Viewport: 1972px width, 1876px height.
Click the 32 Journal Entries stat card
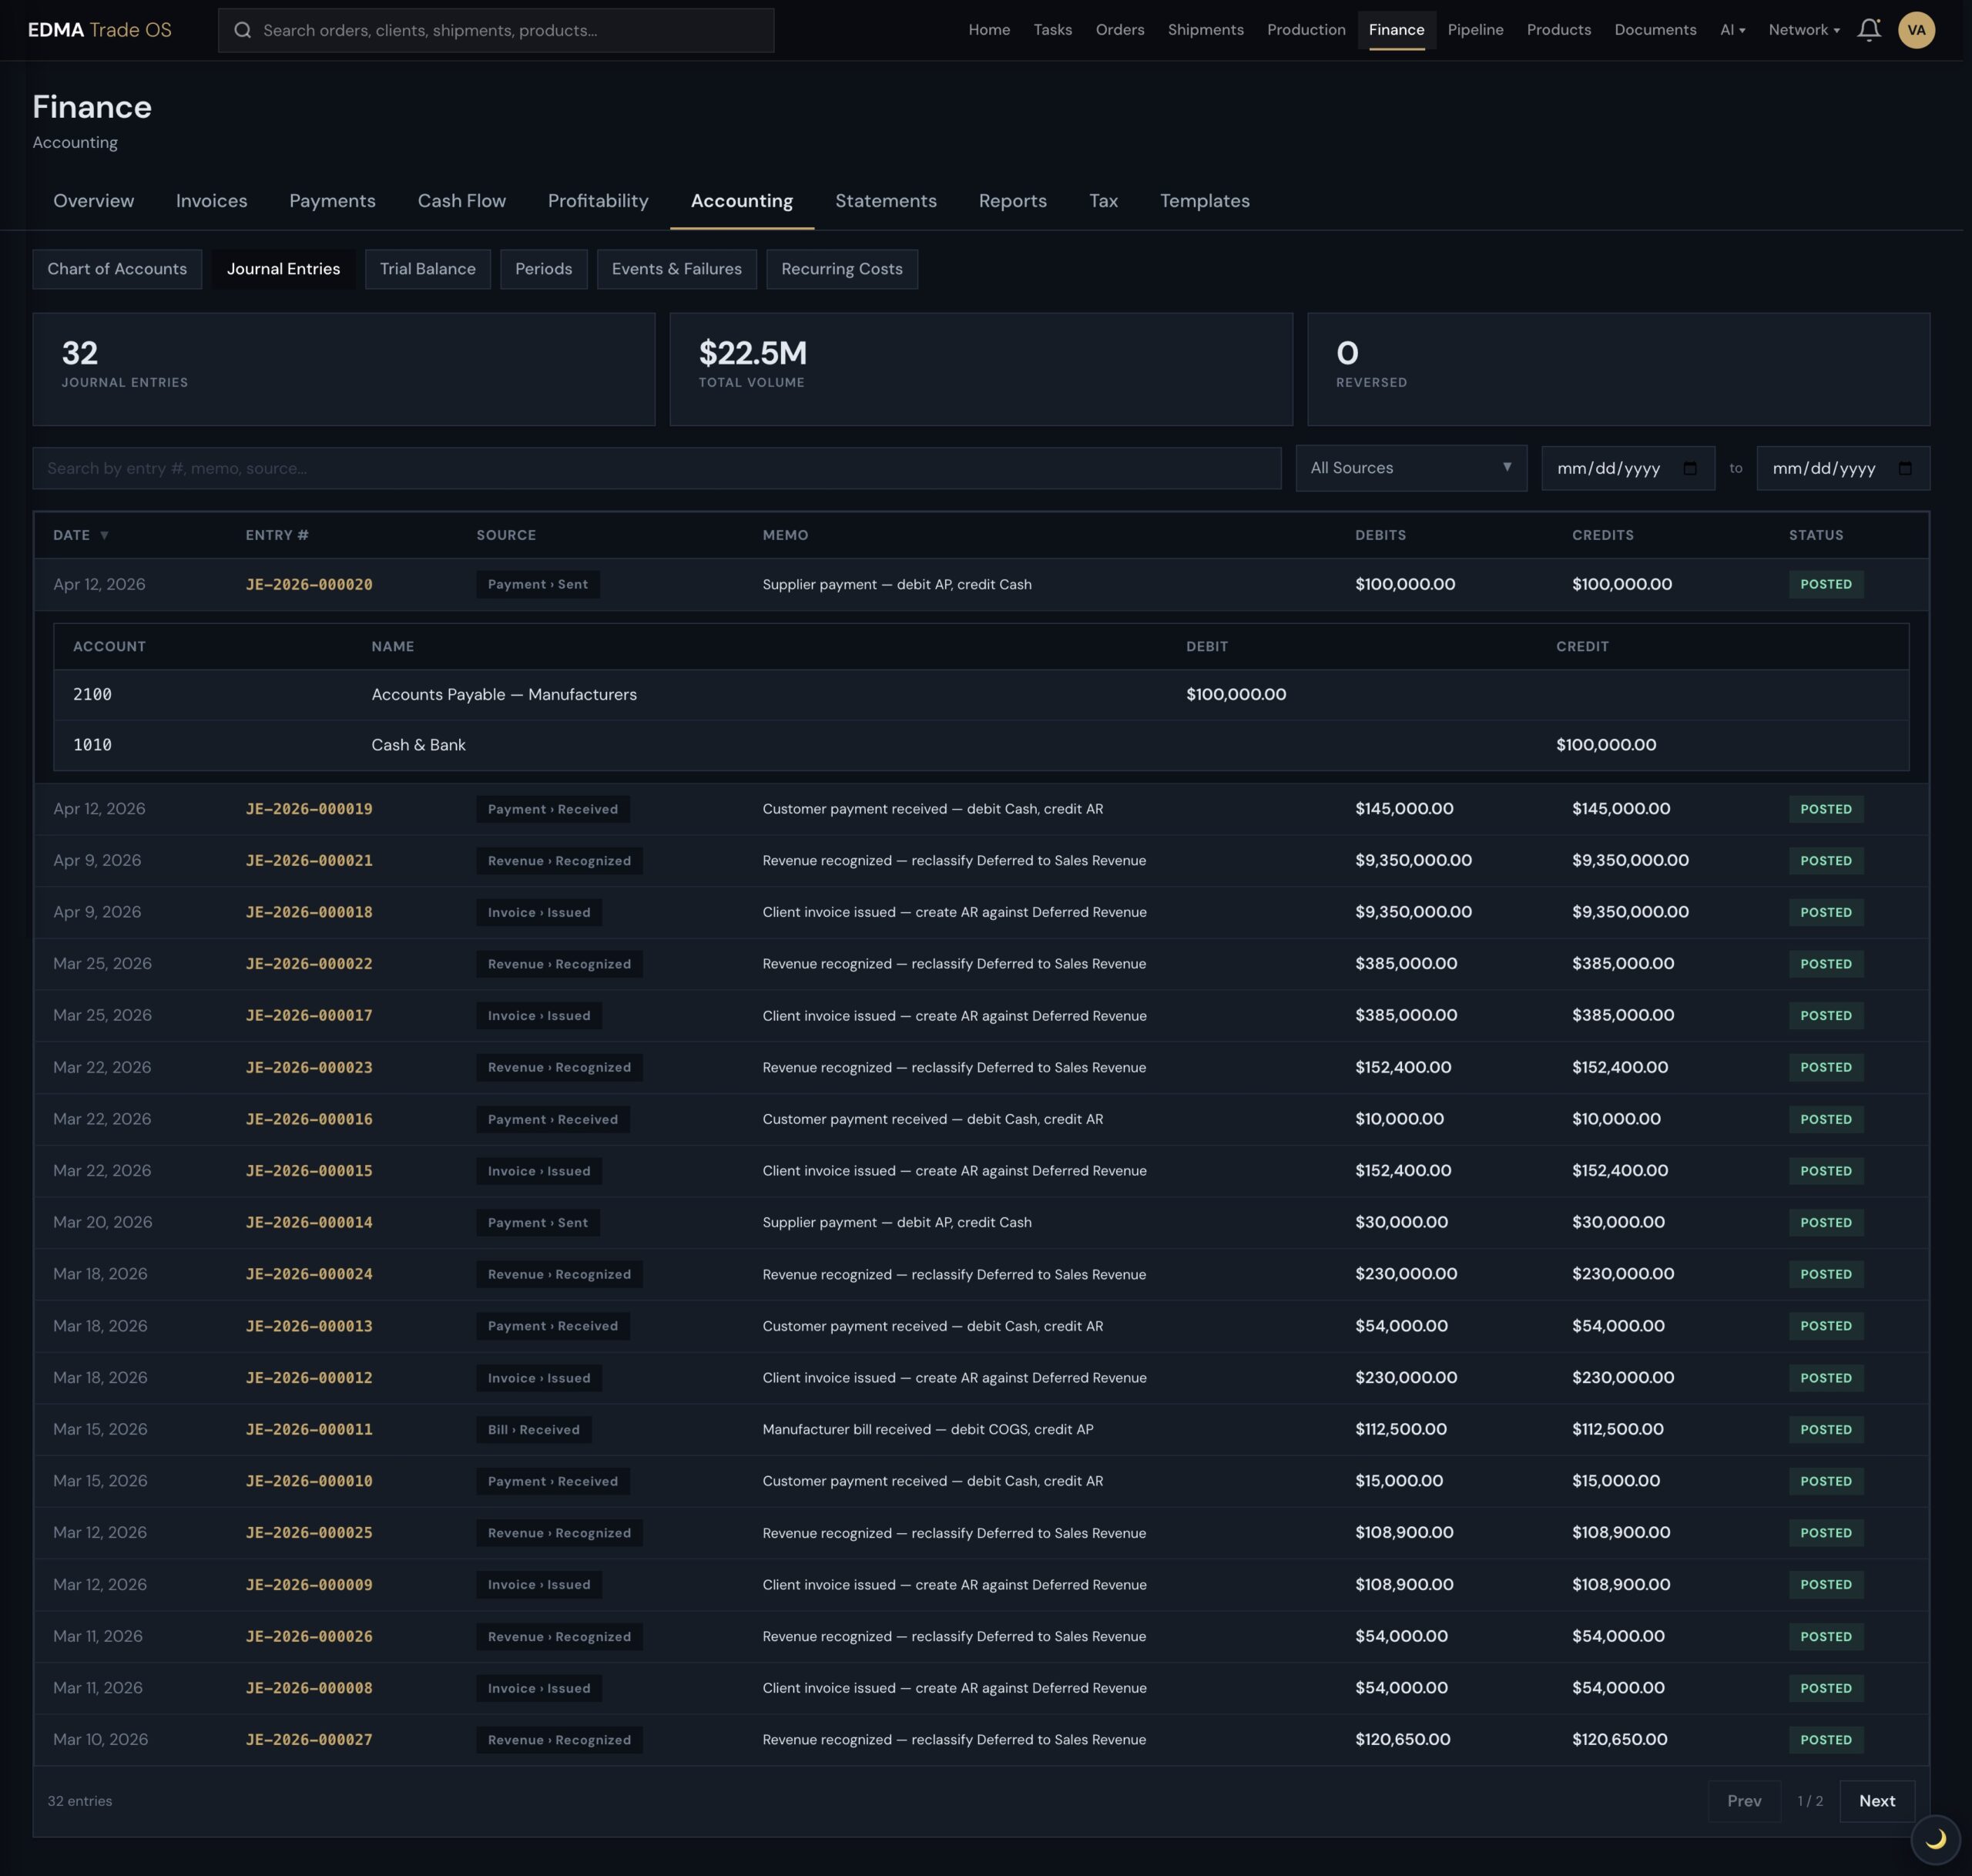pyautogui.click(x=343, y=369)
